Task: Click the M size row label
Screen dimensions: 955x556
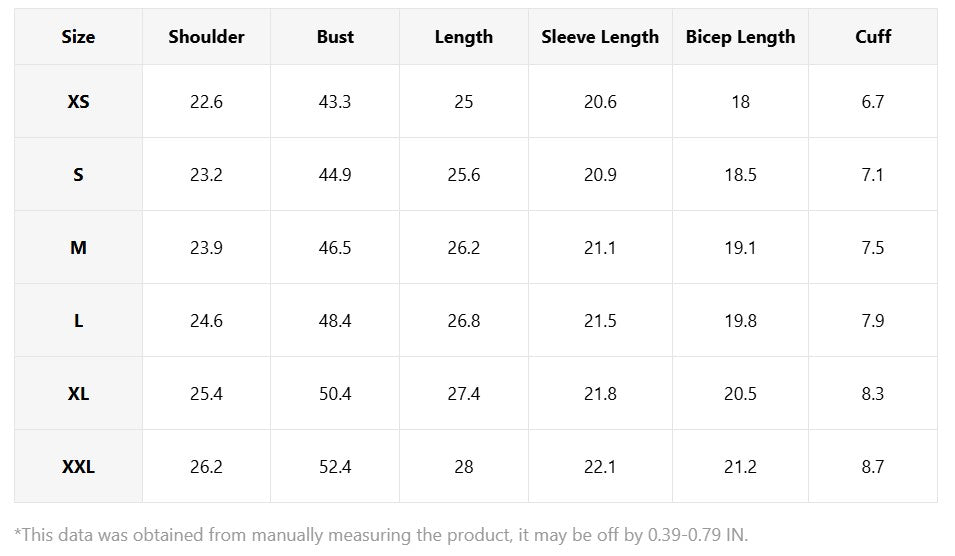Action: [x=78, y=248]
